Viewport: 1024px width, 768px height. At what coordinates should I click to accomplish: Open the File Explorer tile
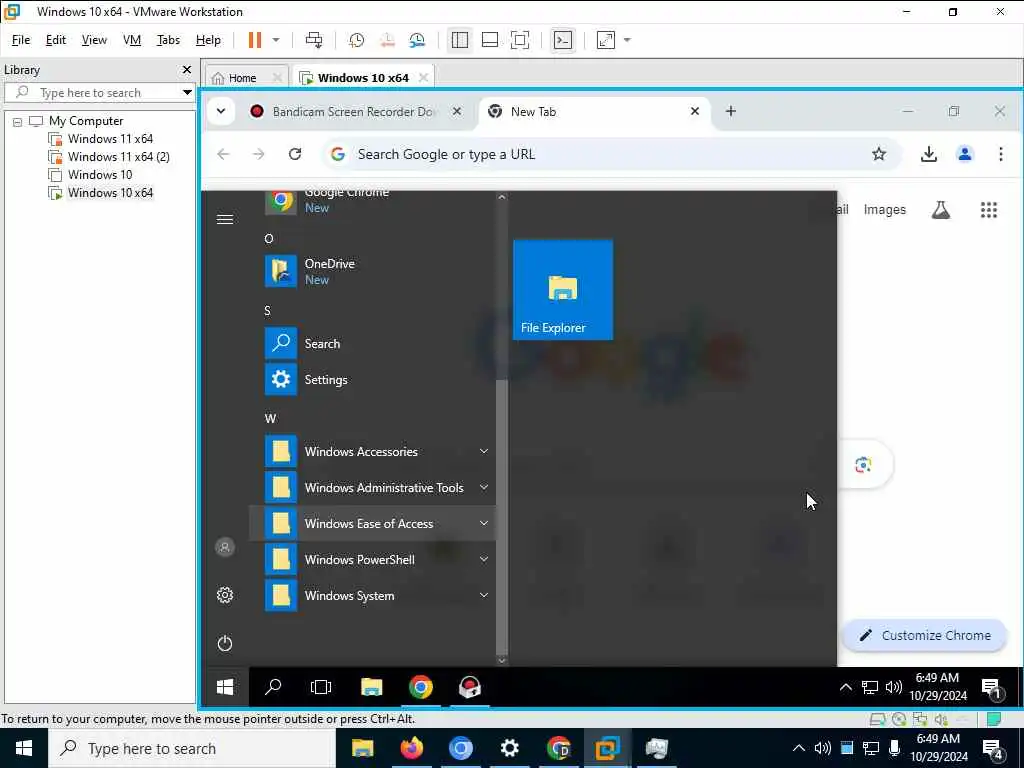(x=563, y=290)
